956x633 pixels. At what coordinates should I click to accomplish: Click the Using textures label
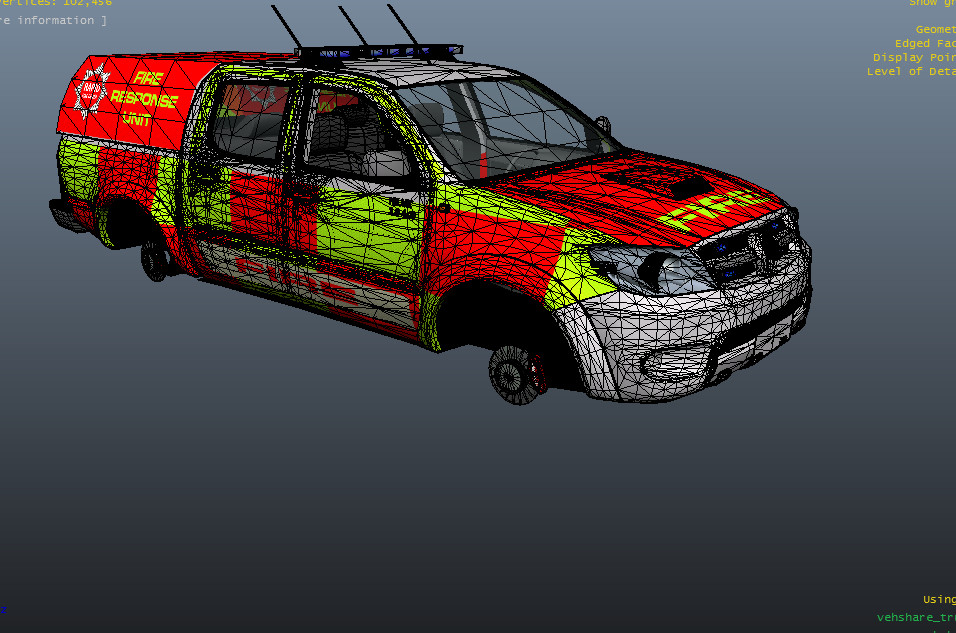coord(938,599)
